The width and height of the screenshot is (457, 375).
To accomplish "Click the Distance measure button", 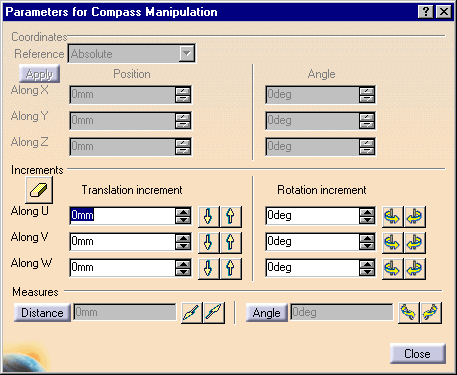I will 42,313.
